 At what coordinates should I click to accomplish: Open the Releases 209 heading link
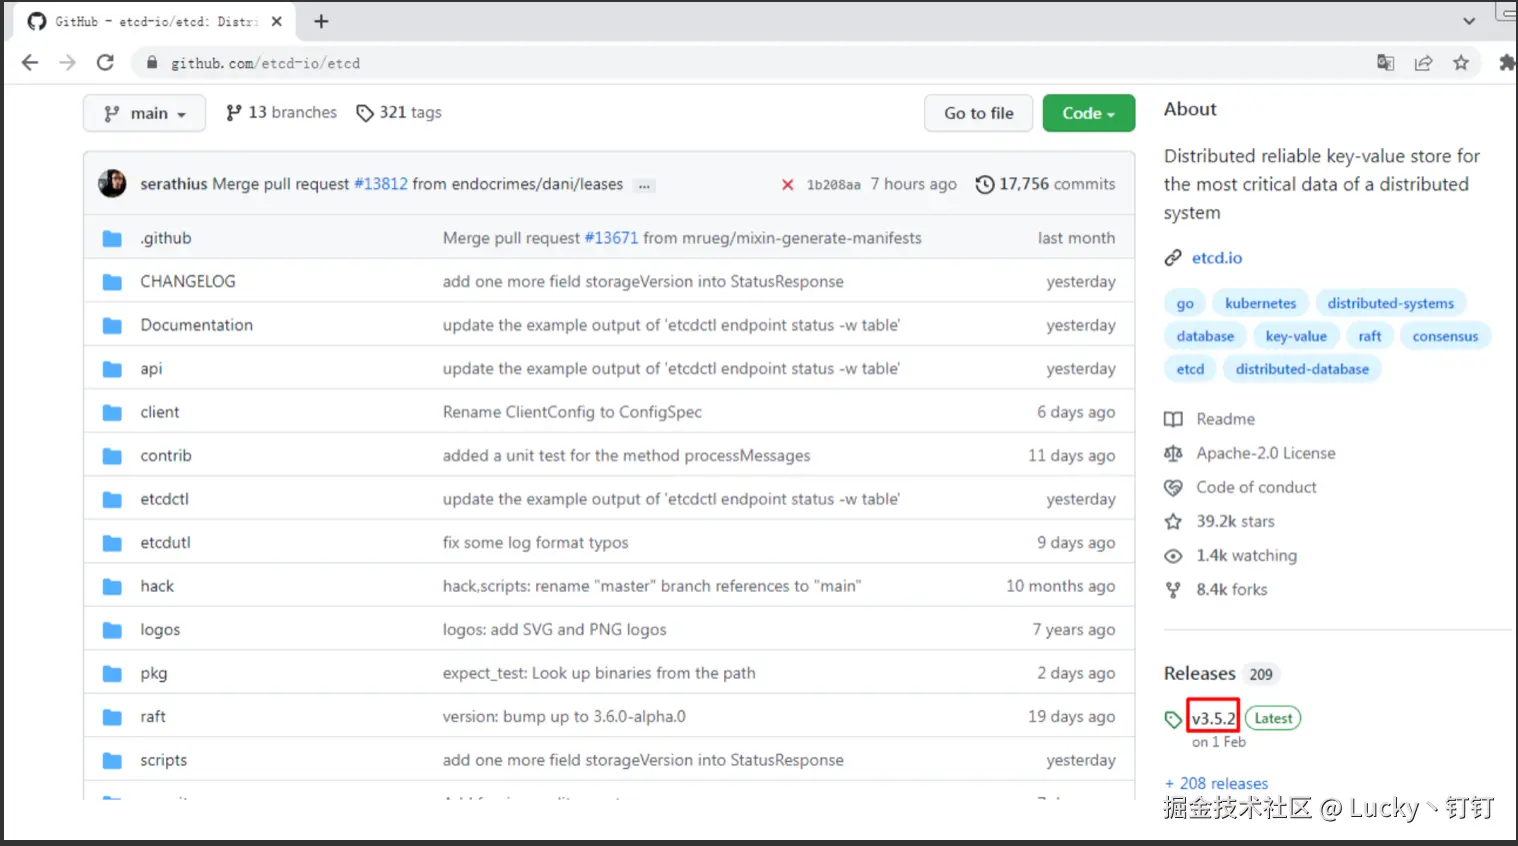(x=1221, y=673)
